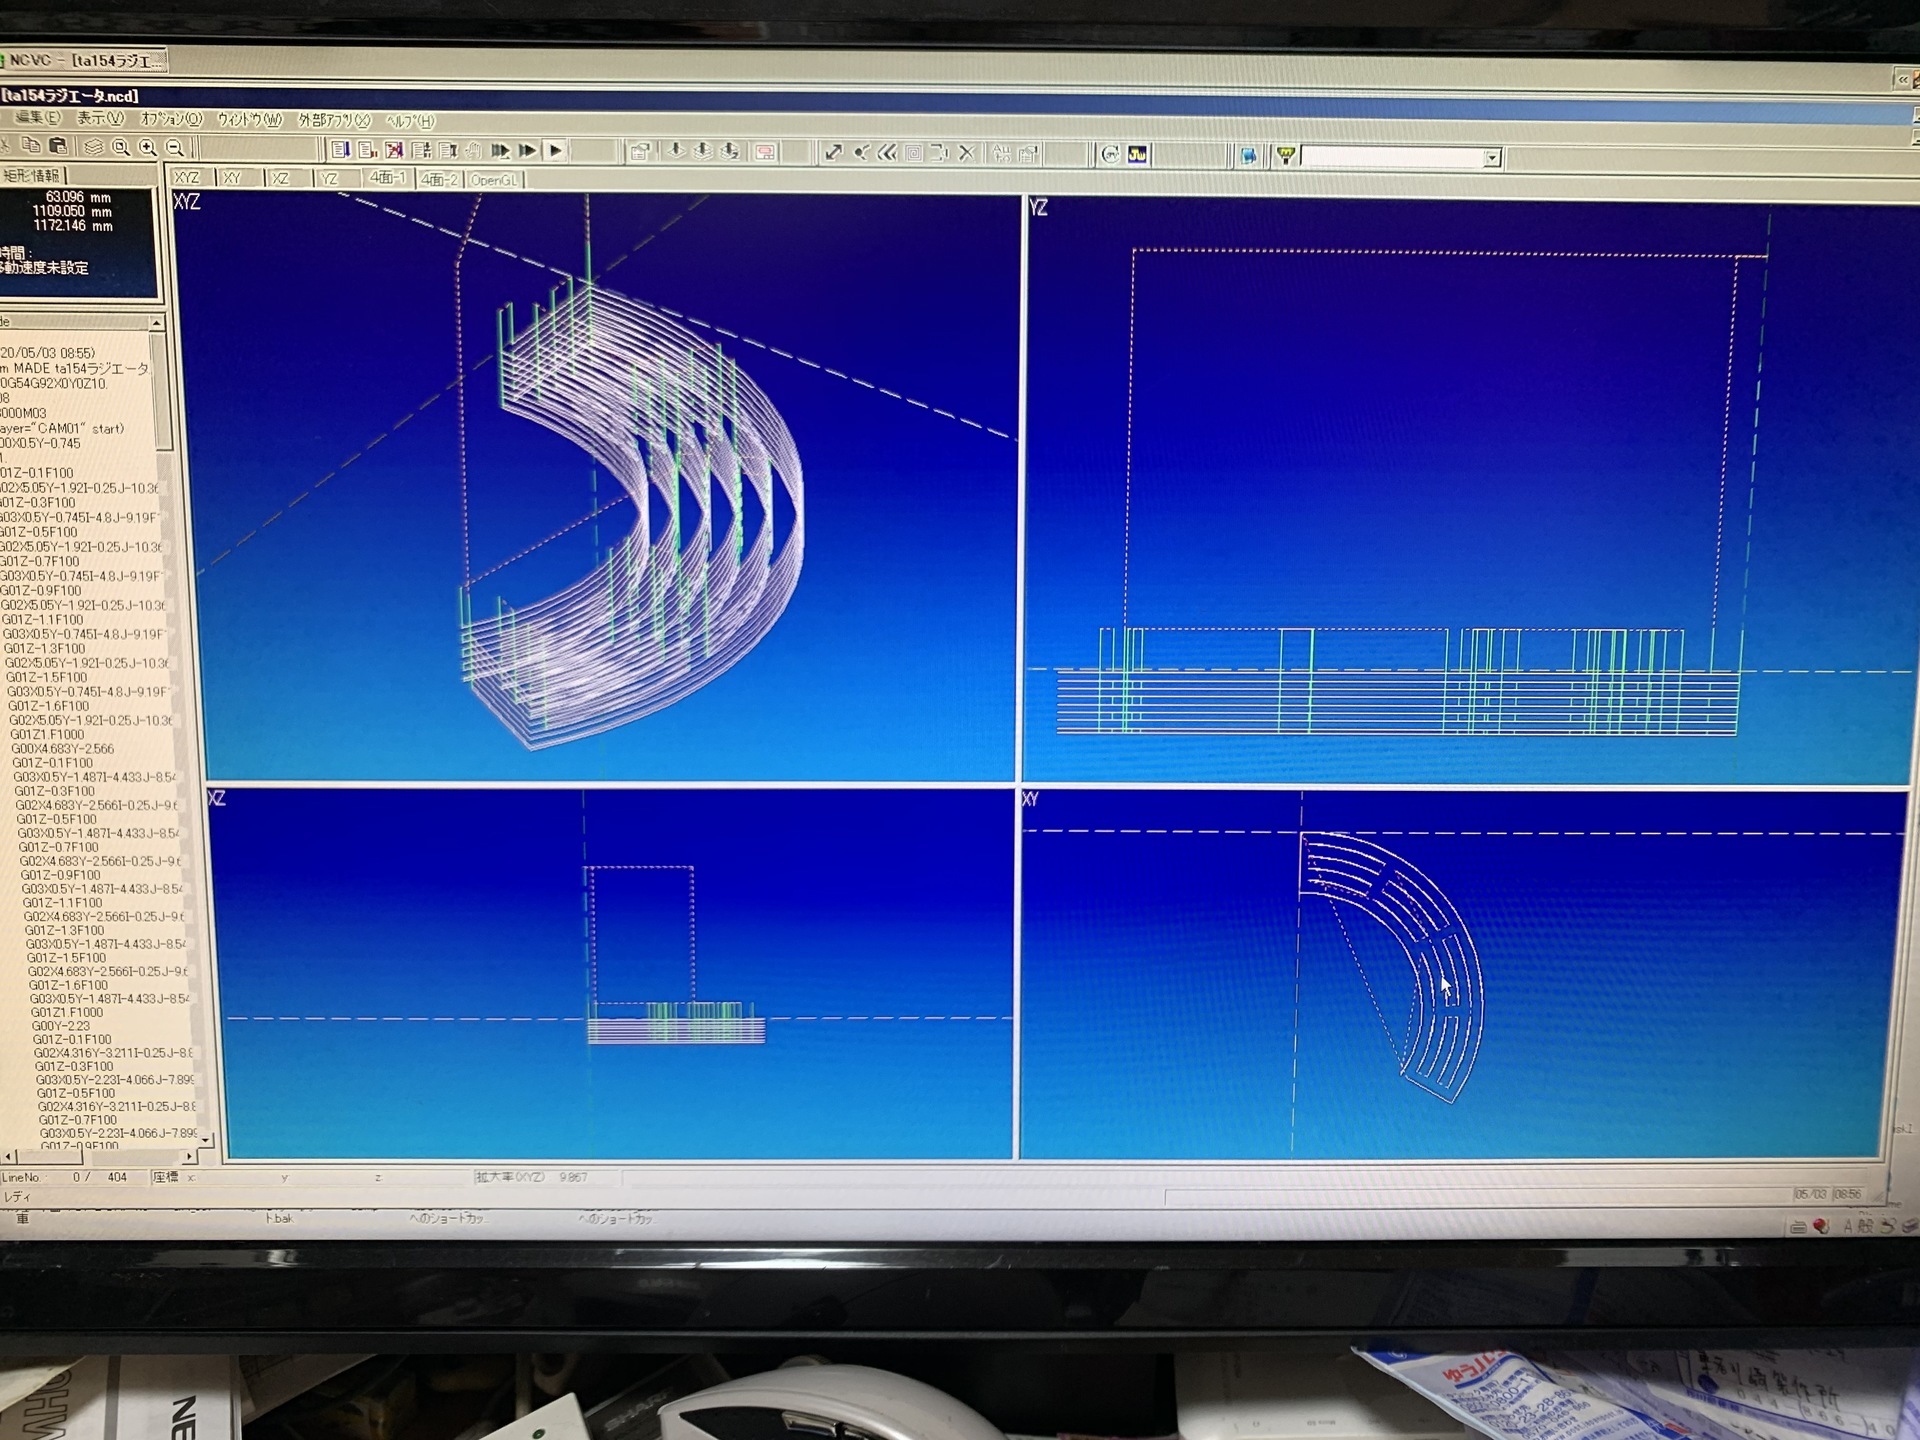
Task: Open the オプション(O) menu
Action: [171, 118]
